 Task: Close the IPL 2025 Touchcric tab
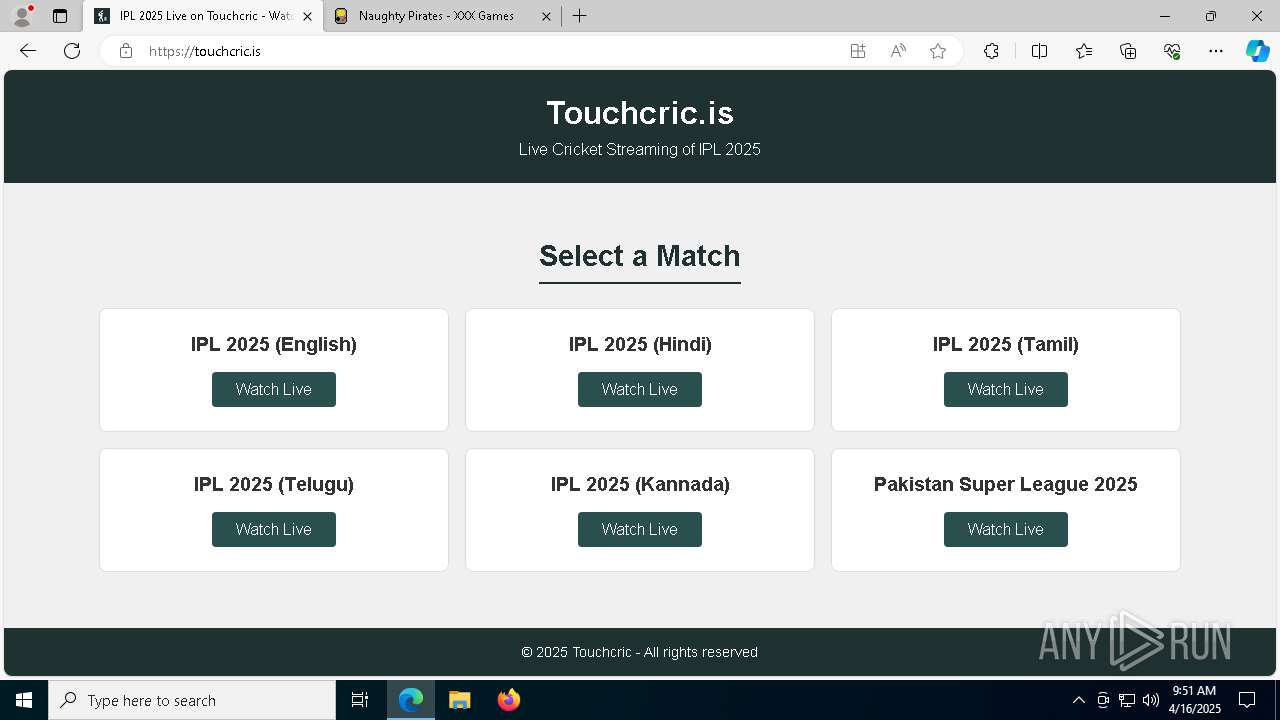pos(307,16)
